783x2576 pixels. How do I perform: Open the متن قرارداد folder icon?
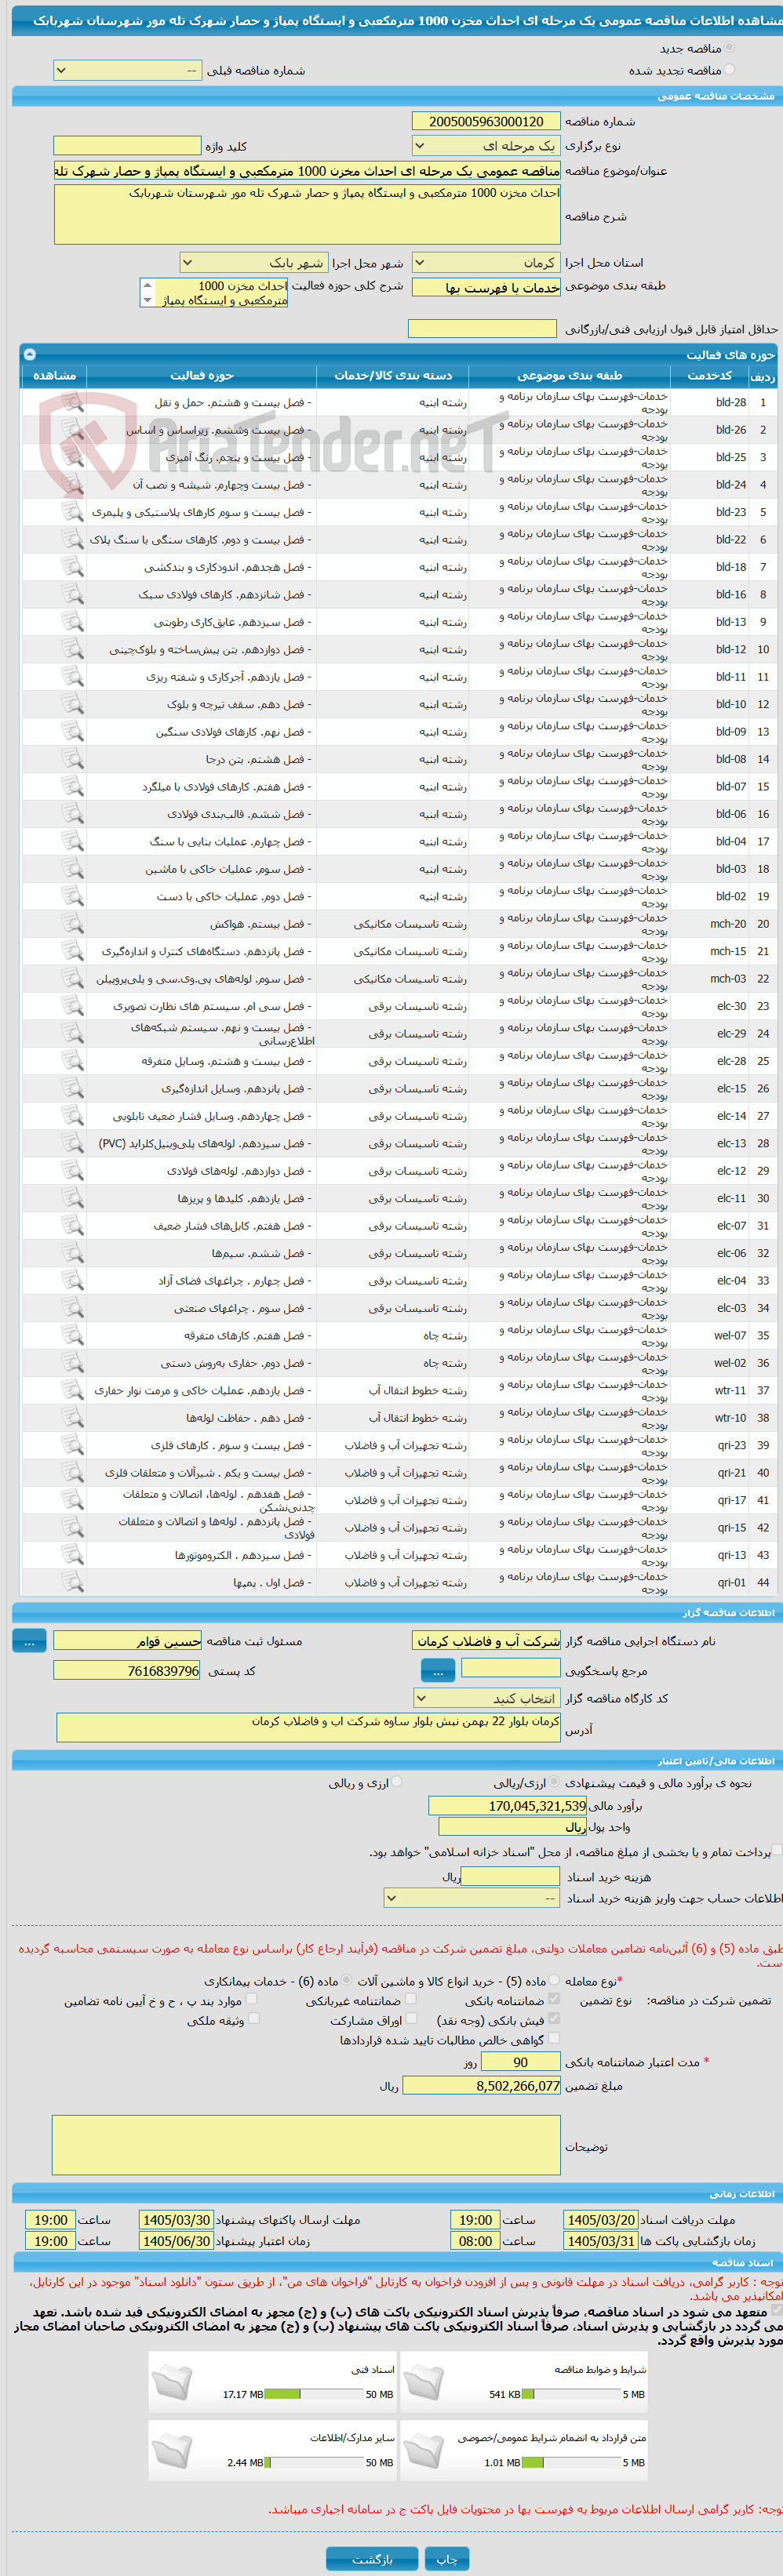pos(423,2451)
